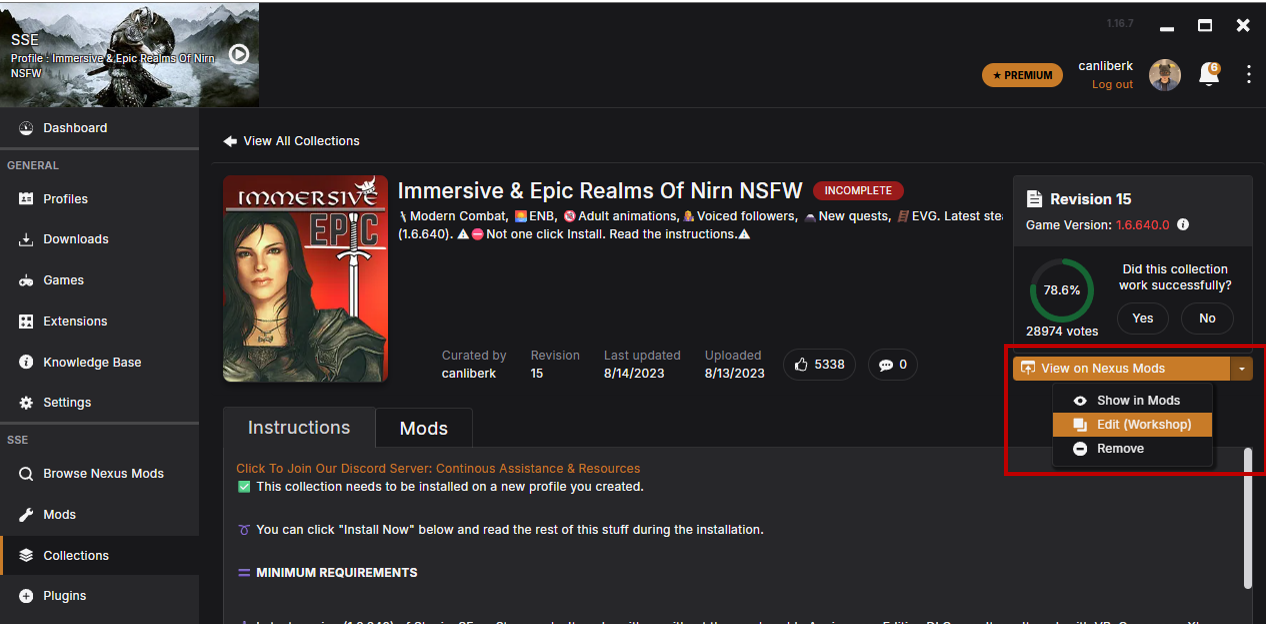This screenshot has height=624, width=1266.
Task: Open the Discord server join link
Action: pos(437,468)
